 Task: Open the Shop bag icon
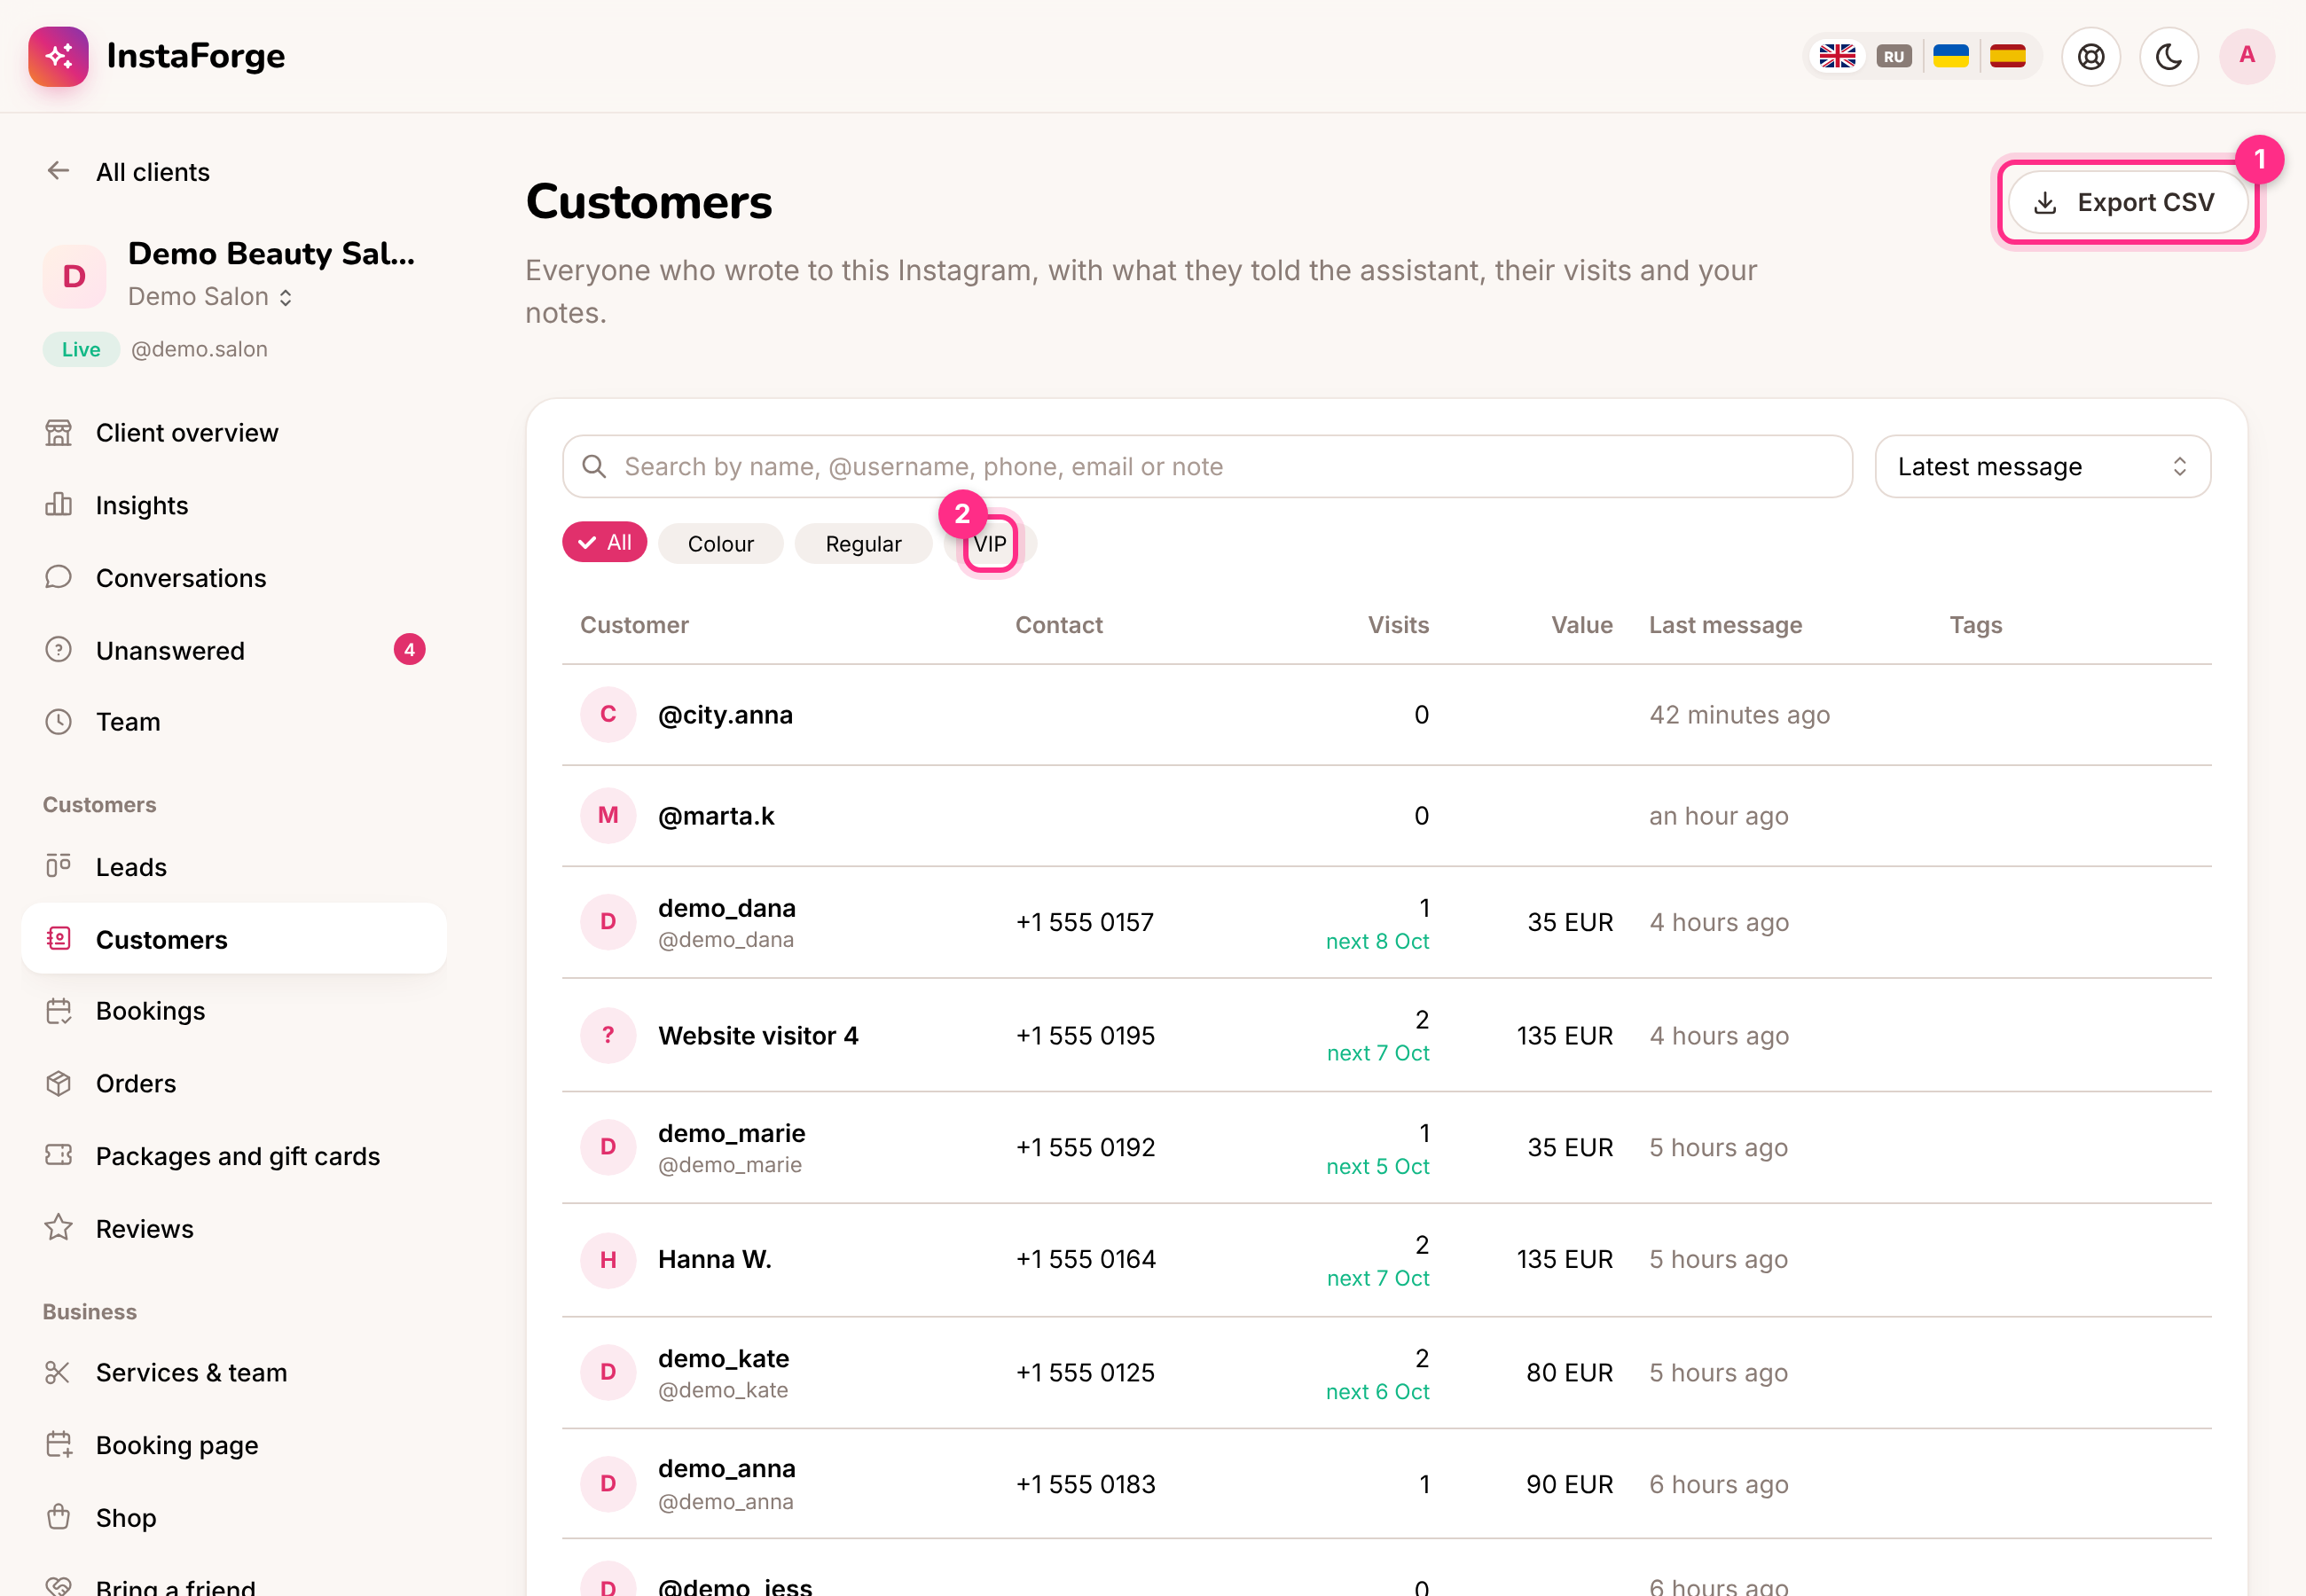point(59,1517)
